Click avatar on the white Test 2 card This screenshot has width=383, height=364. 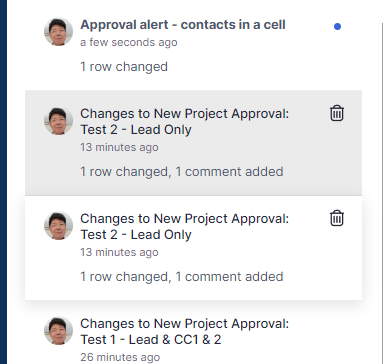(x=58, y=226)
